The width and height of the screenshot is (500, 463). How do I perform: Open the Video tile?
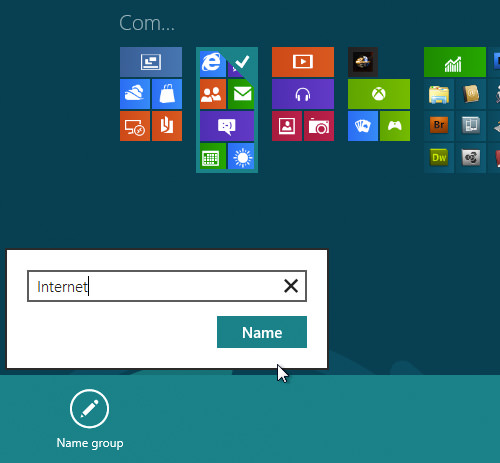pos(303,62)
